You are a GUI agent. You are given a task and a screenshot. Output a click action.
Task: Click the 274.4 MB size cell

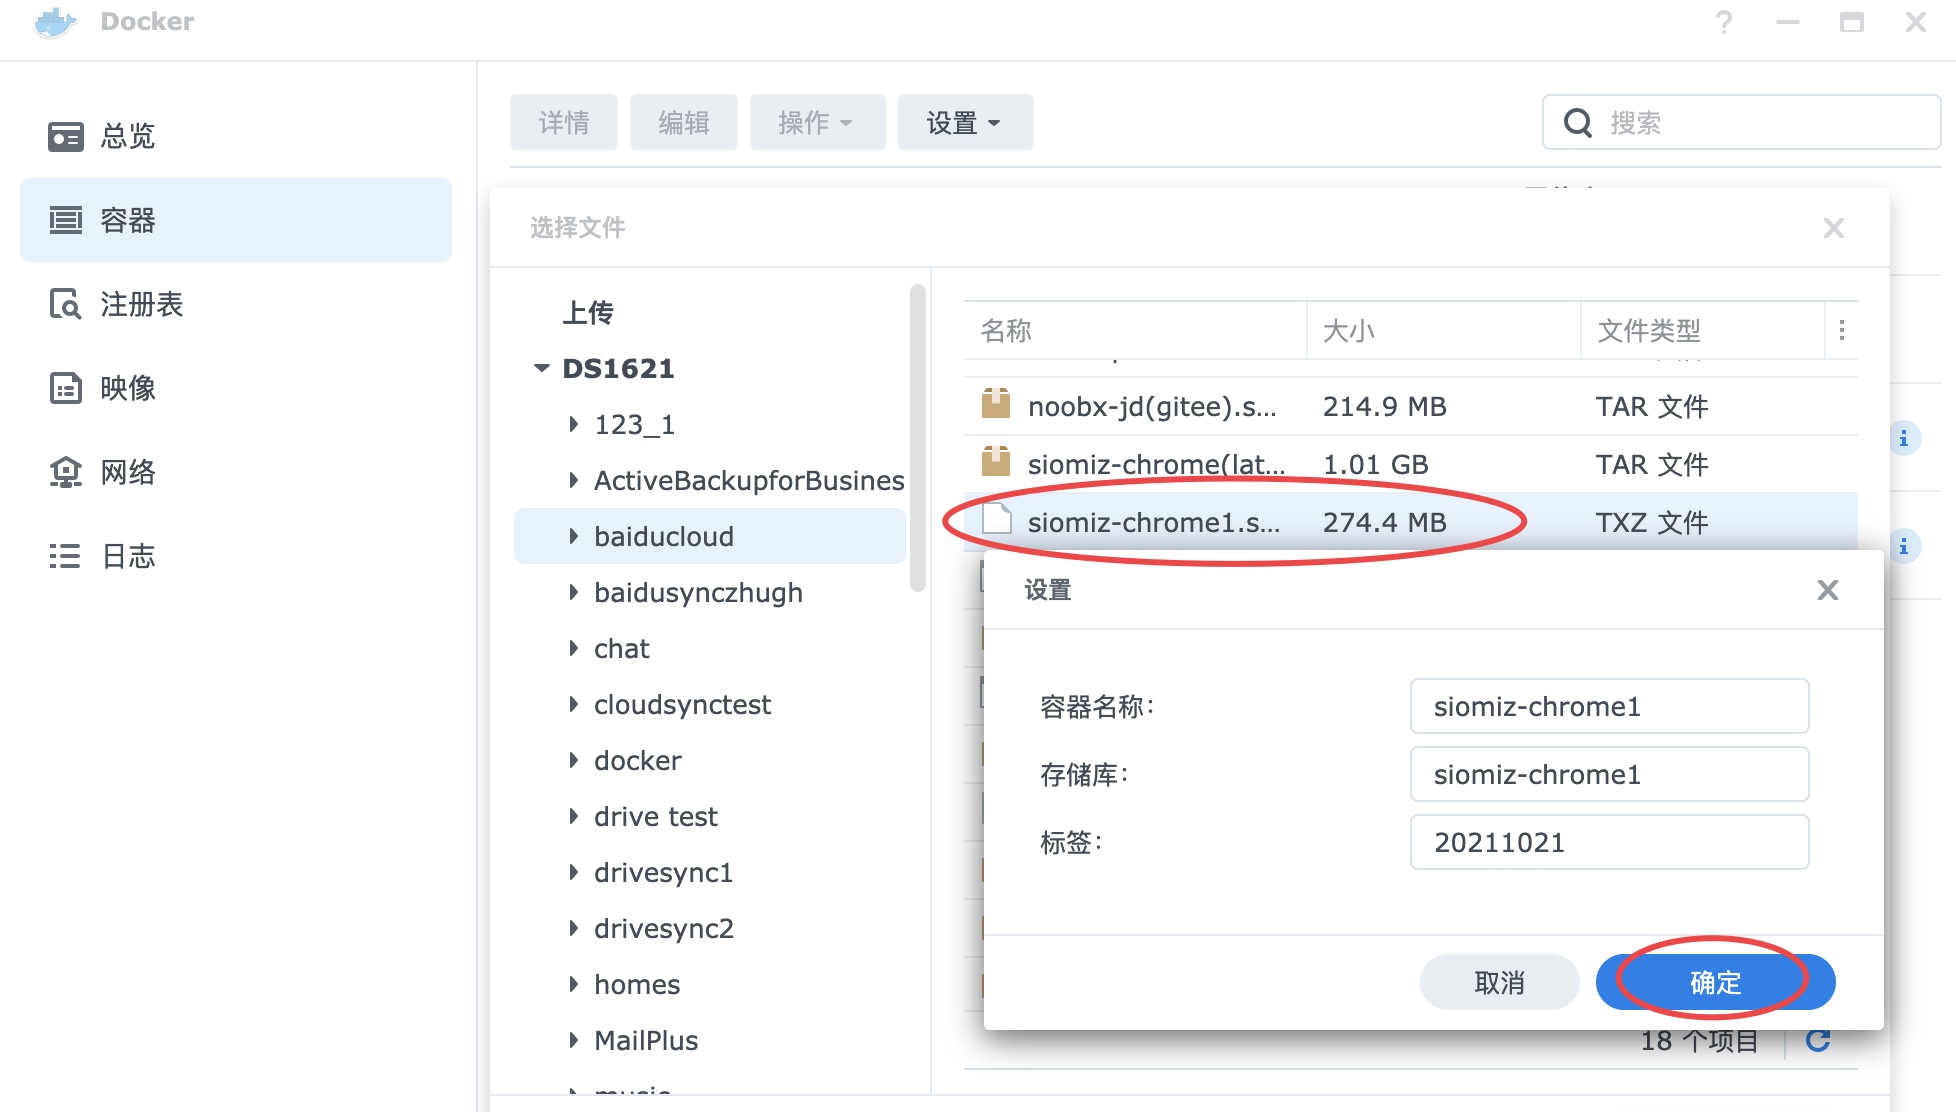coord(1384,522)
